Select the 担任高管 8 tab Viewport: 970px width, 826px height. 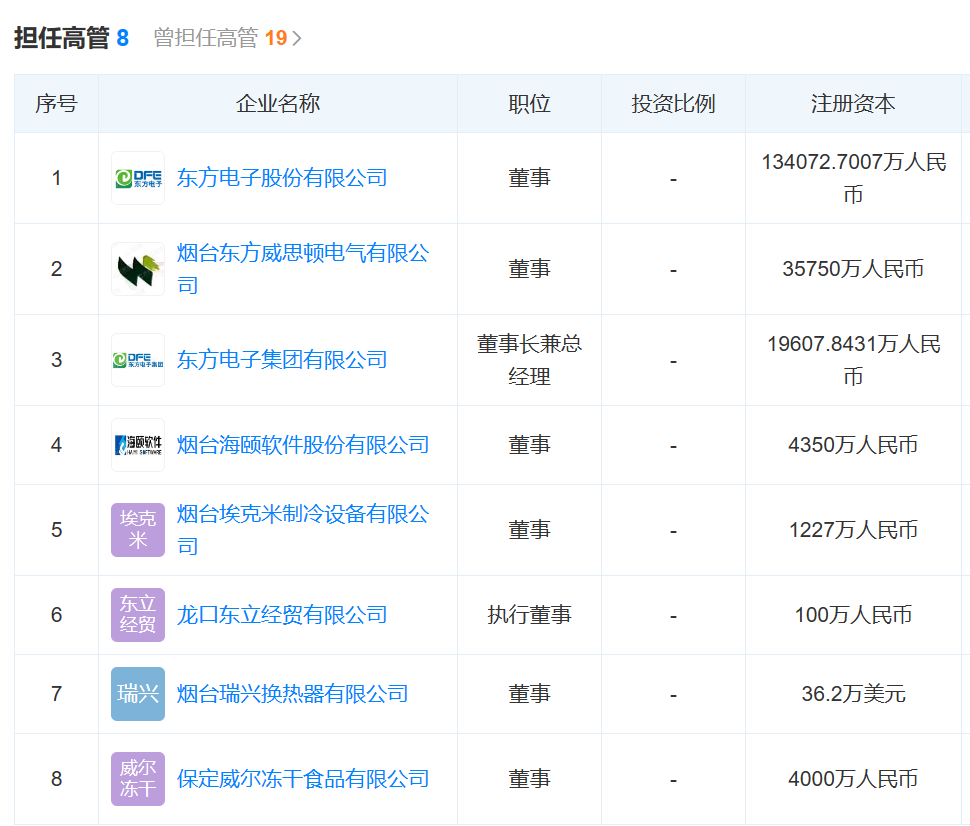71,38
